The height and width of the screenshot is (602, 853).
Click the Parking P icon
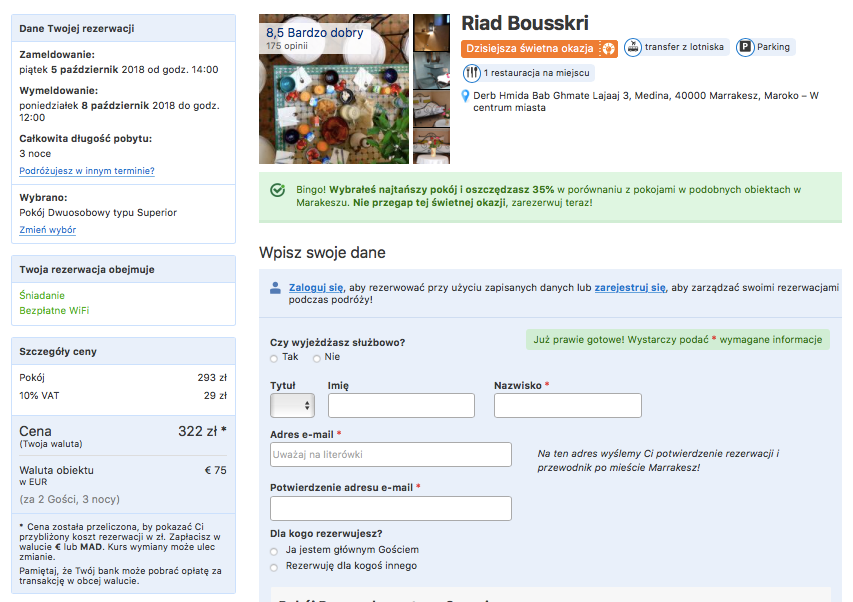click(746, 47)
